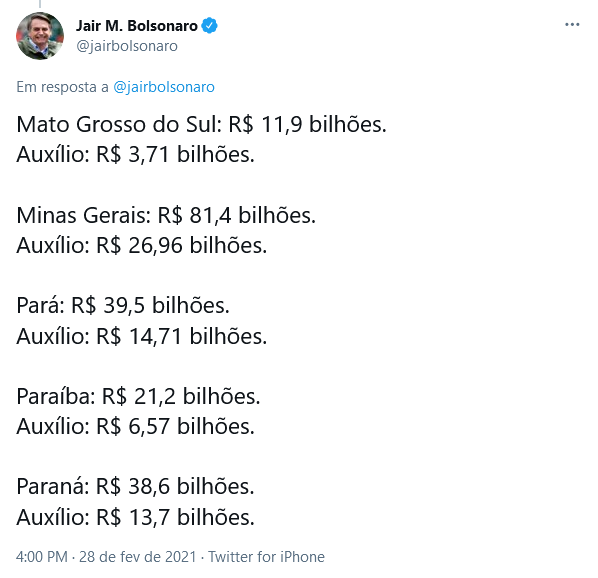Select the Auxílio R$ 14,71 bilhões line

coord(141,336)
